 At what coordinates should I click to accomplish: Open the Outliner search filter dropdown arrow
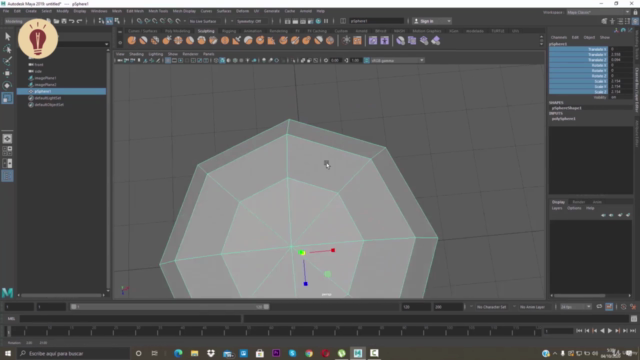pyautogui.click(x=107, y=44)
